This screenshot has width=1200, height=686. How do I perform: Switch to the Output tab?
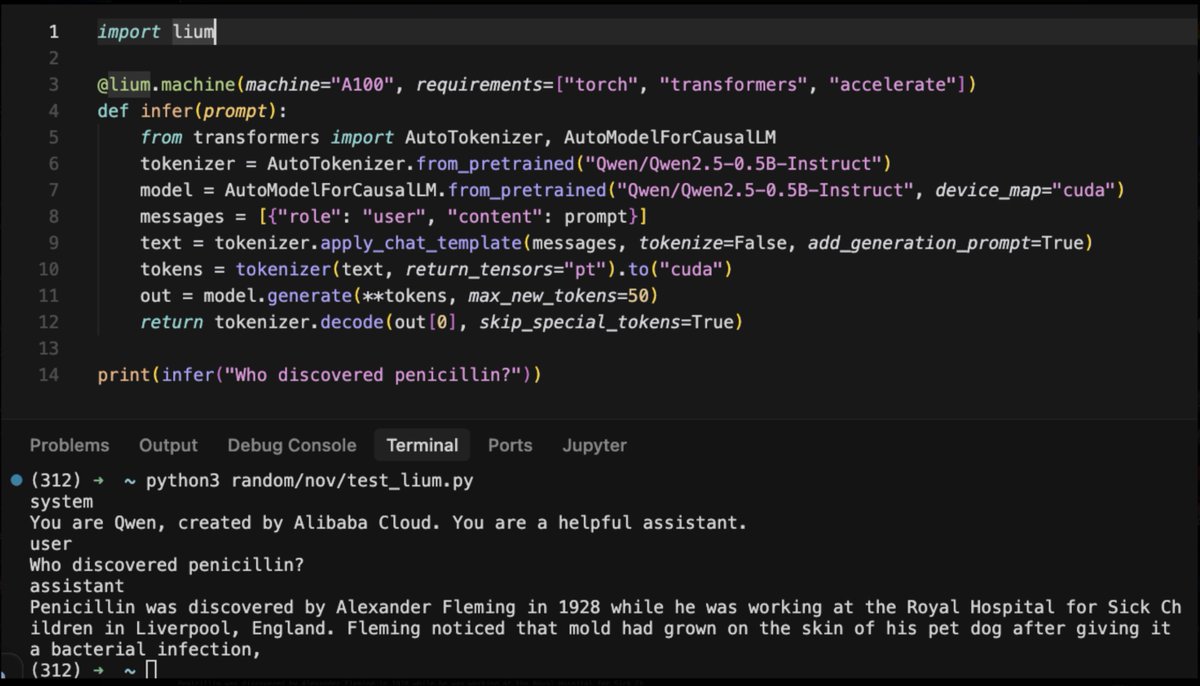[x=168, y=445]
